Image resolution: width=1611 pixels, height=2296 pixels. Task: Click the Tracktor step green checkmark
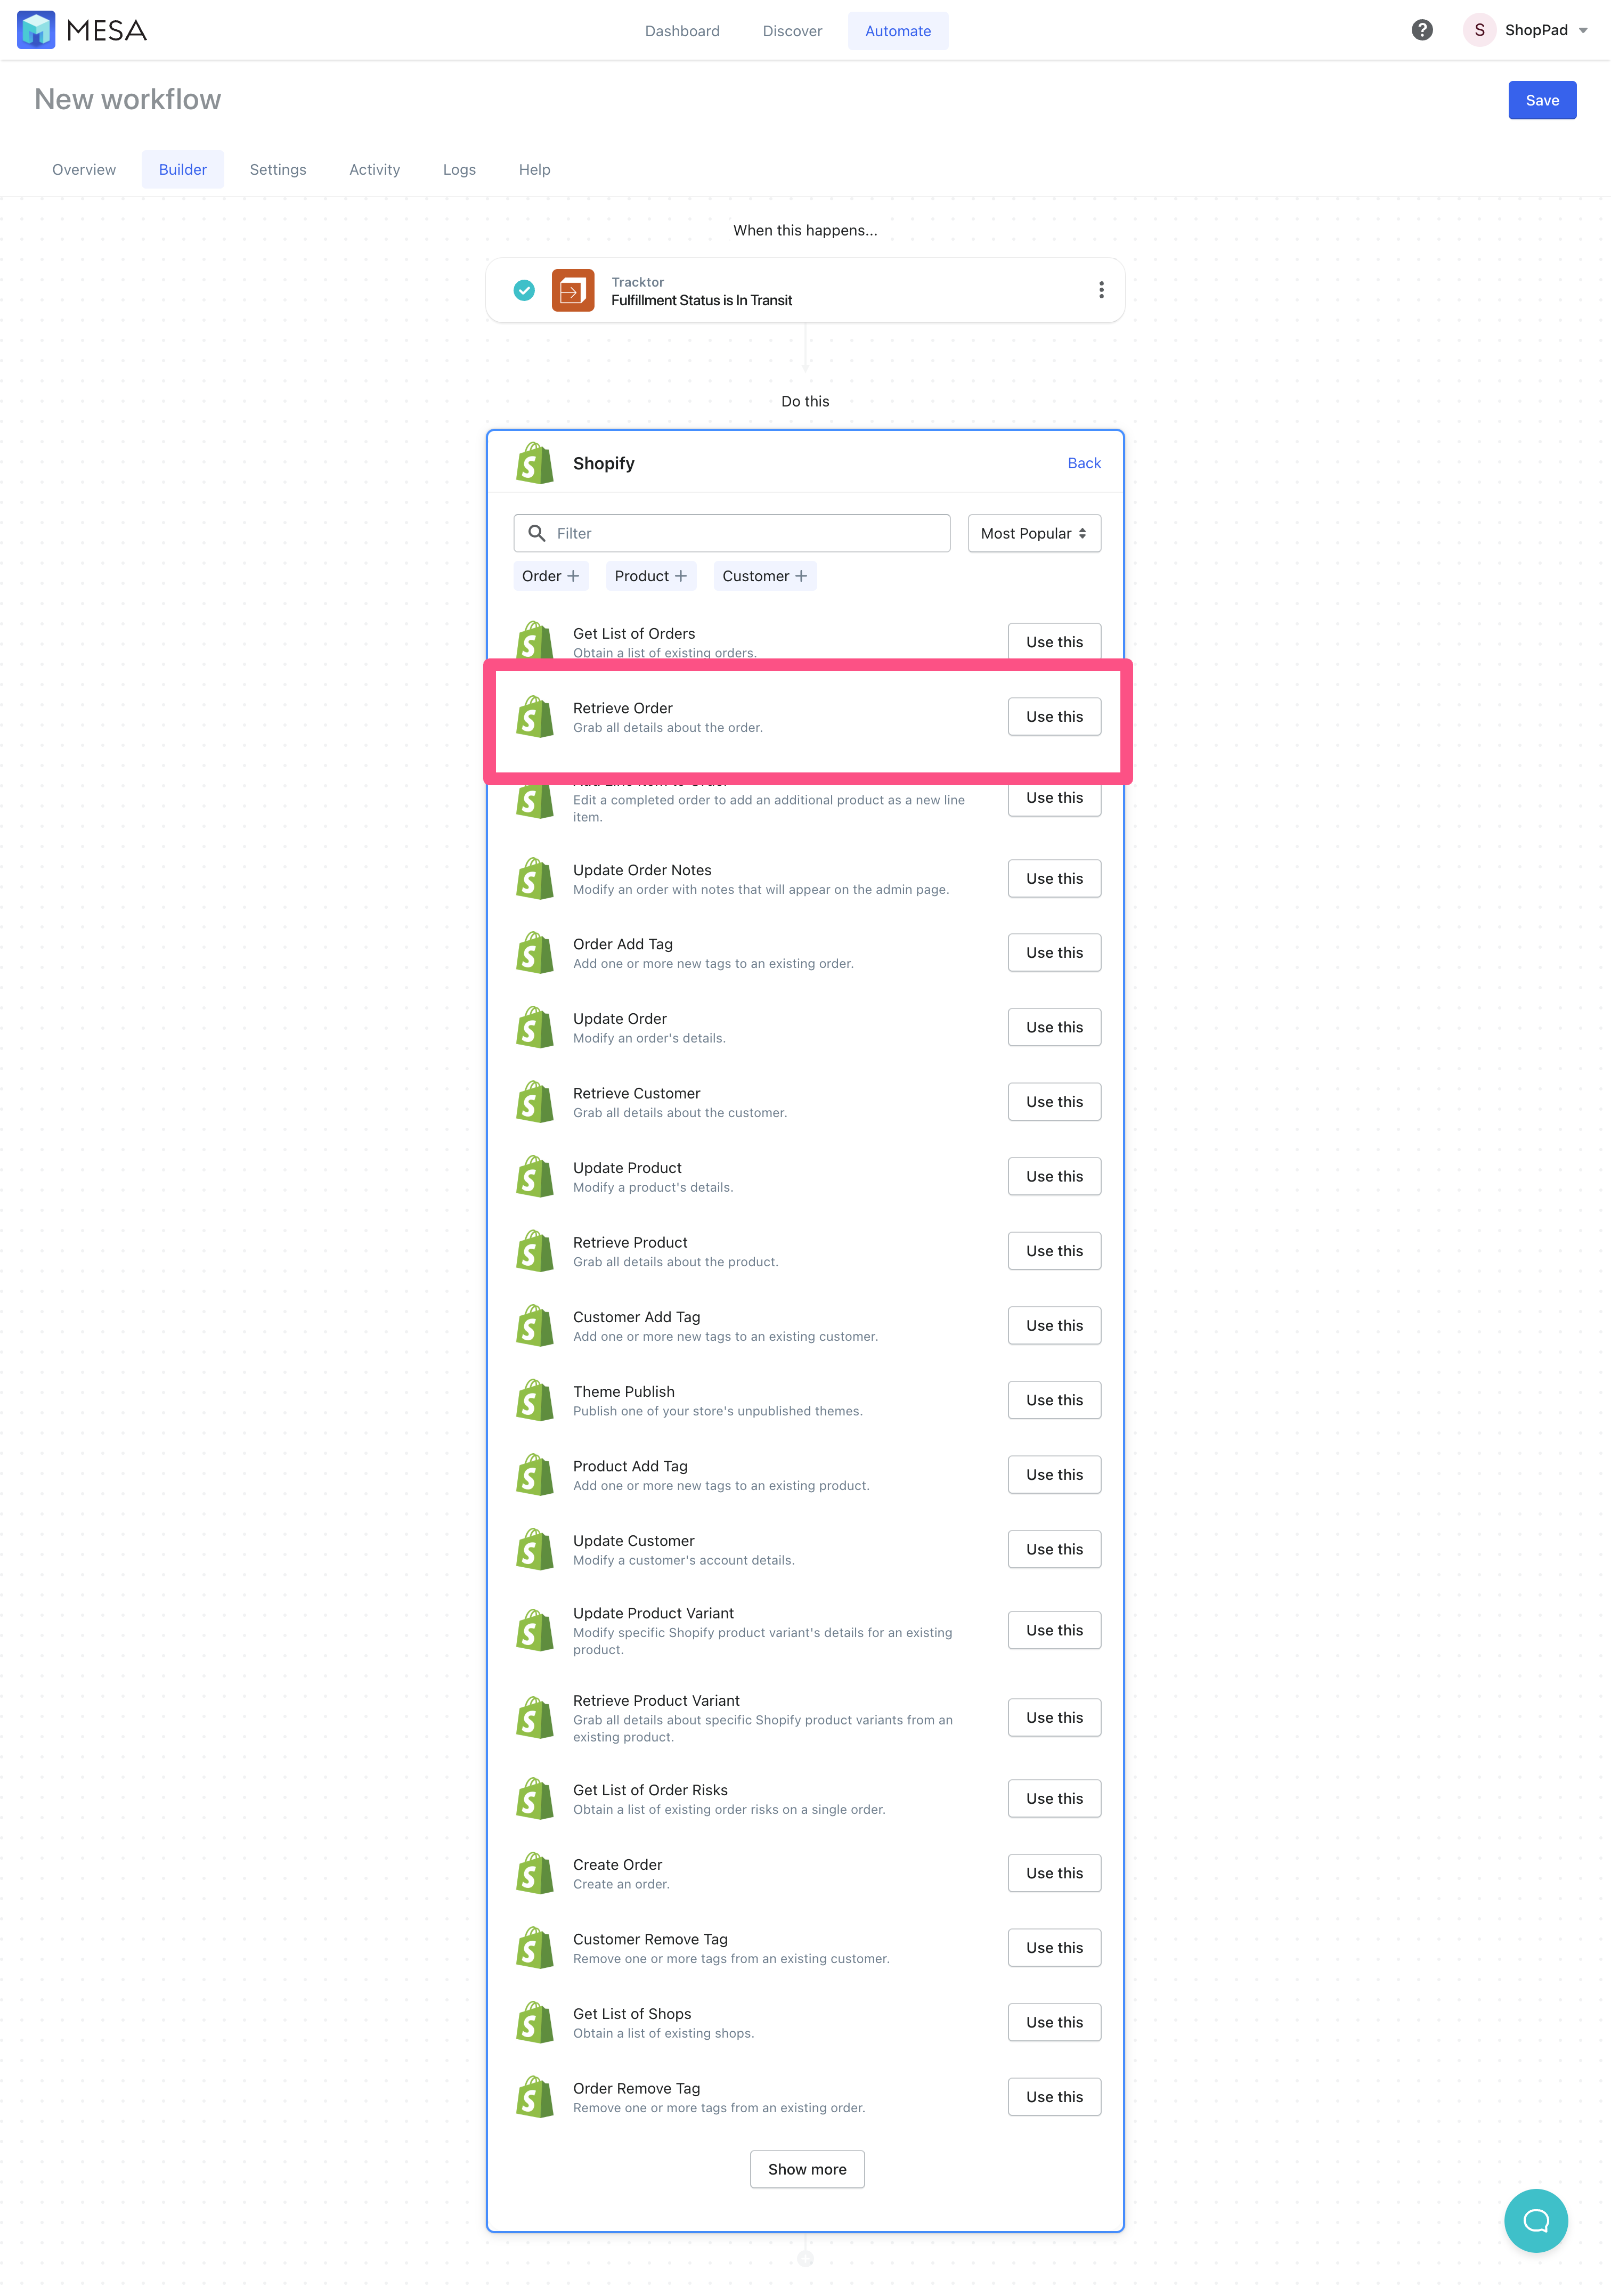tap(524, 291)
